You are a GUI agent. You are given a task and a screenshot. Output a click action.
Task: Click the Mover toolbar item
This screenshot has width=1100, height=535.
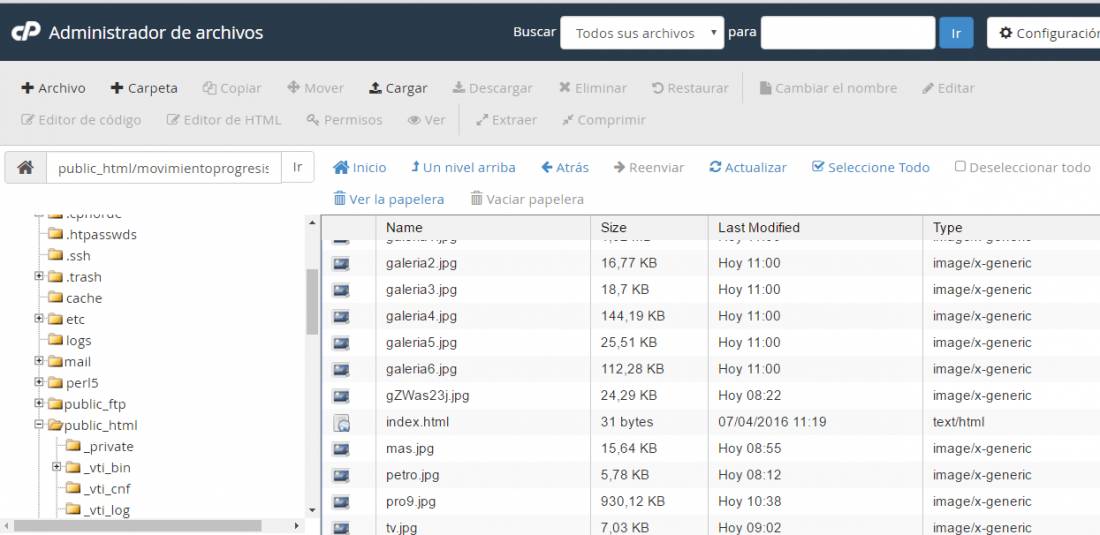point(316,88)
